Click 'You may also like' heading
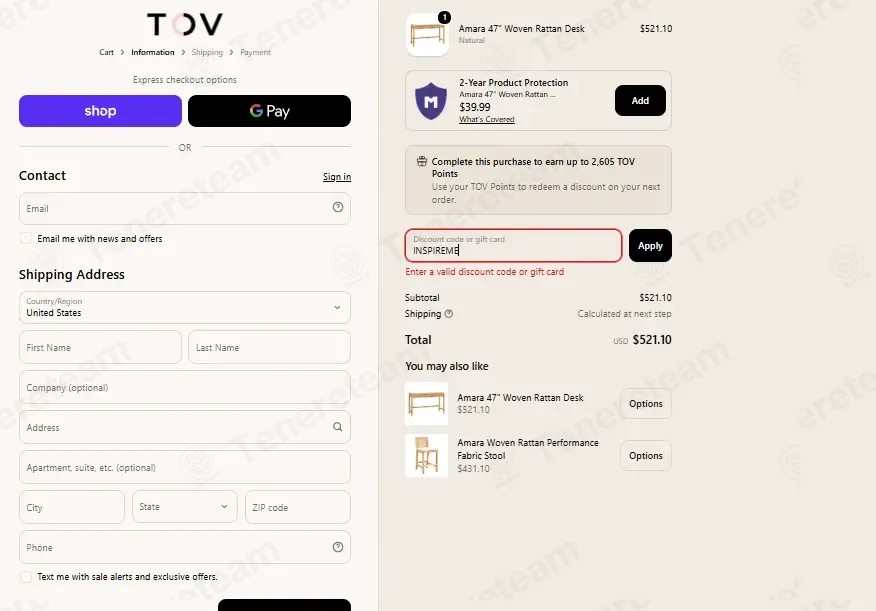Screen dimensions: 876x611 point(447,366)
